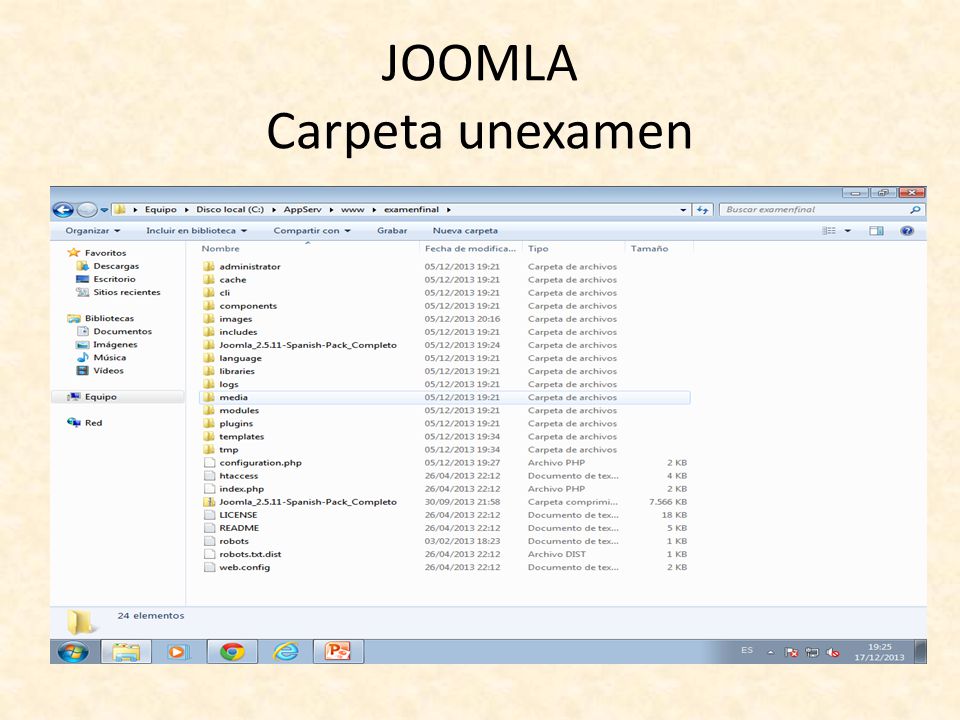Click the language folder icon
Screen dimensions: 960x720
pos(209,358)
